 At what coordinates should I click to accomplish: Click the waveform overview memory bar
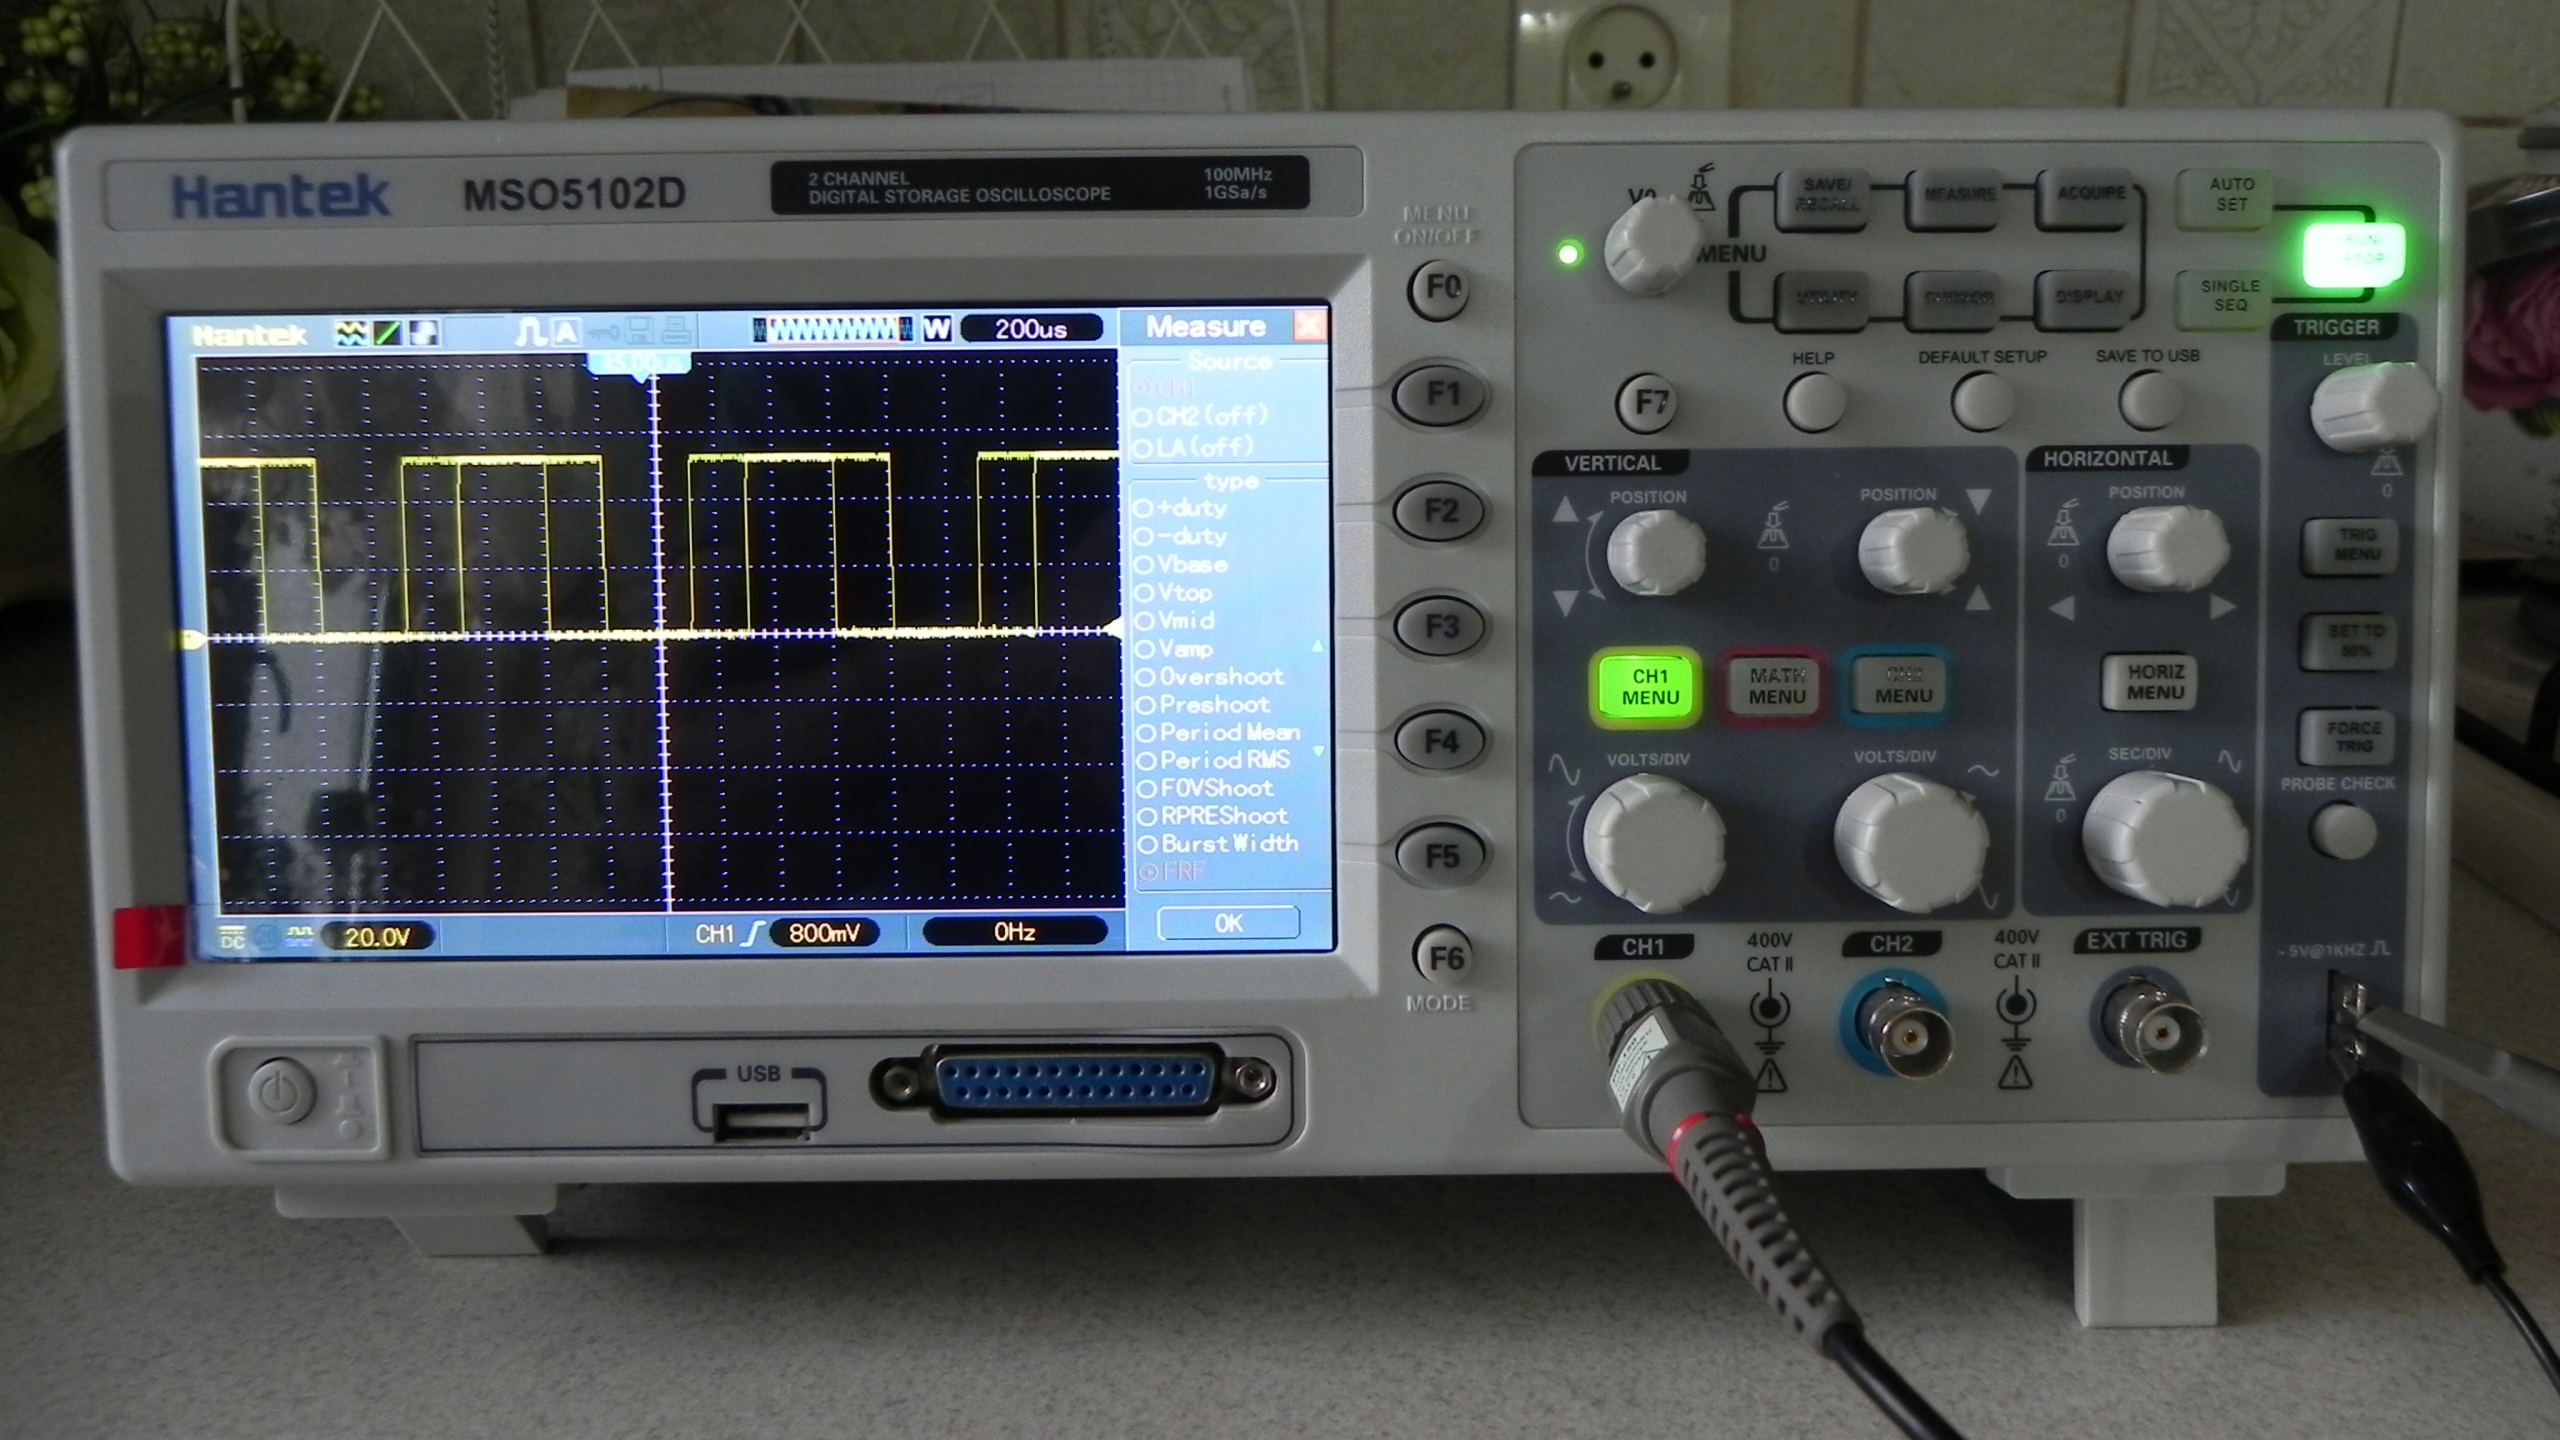coord(832,328)
